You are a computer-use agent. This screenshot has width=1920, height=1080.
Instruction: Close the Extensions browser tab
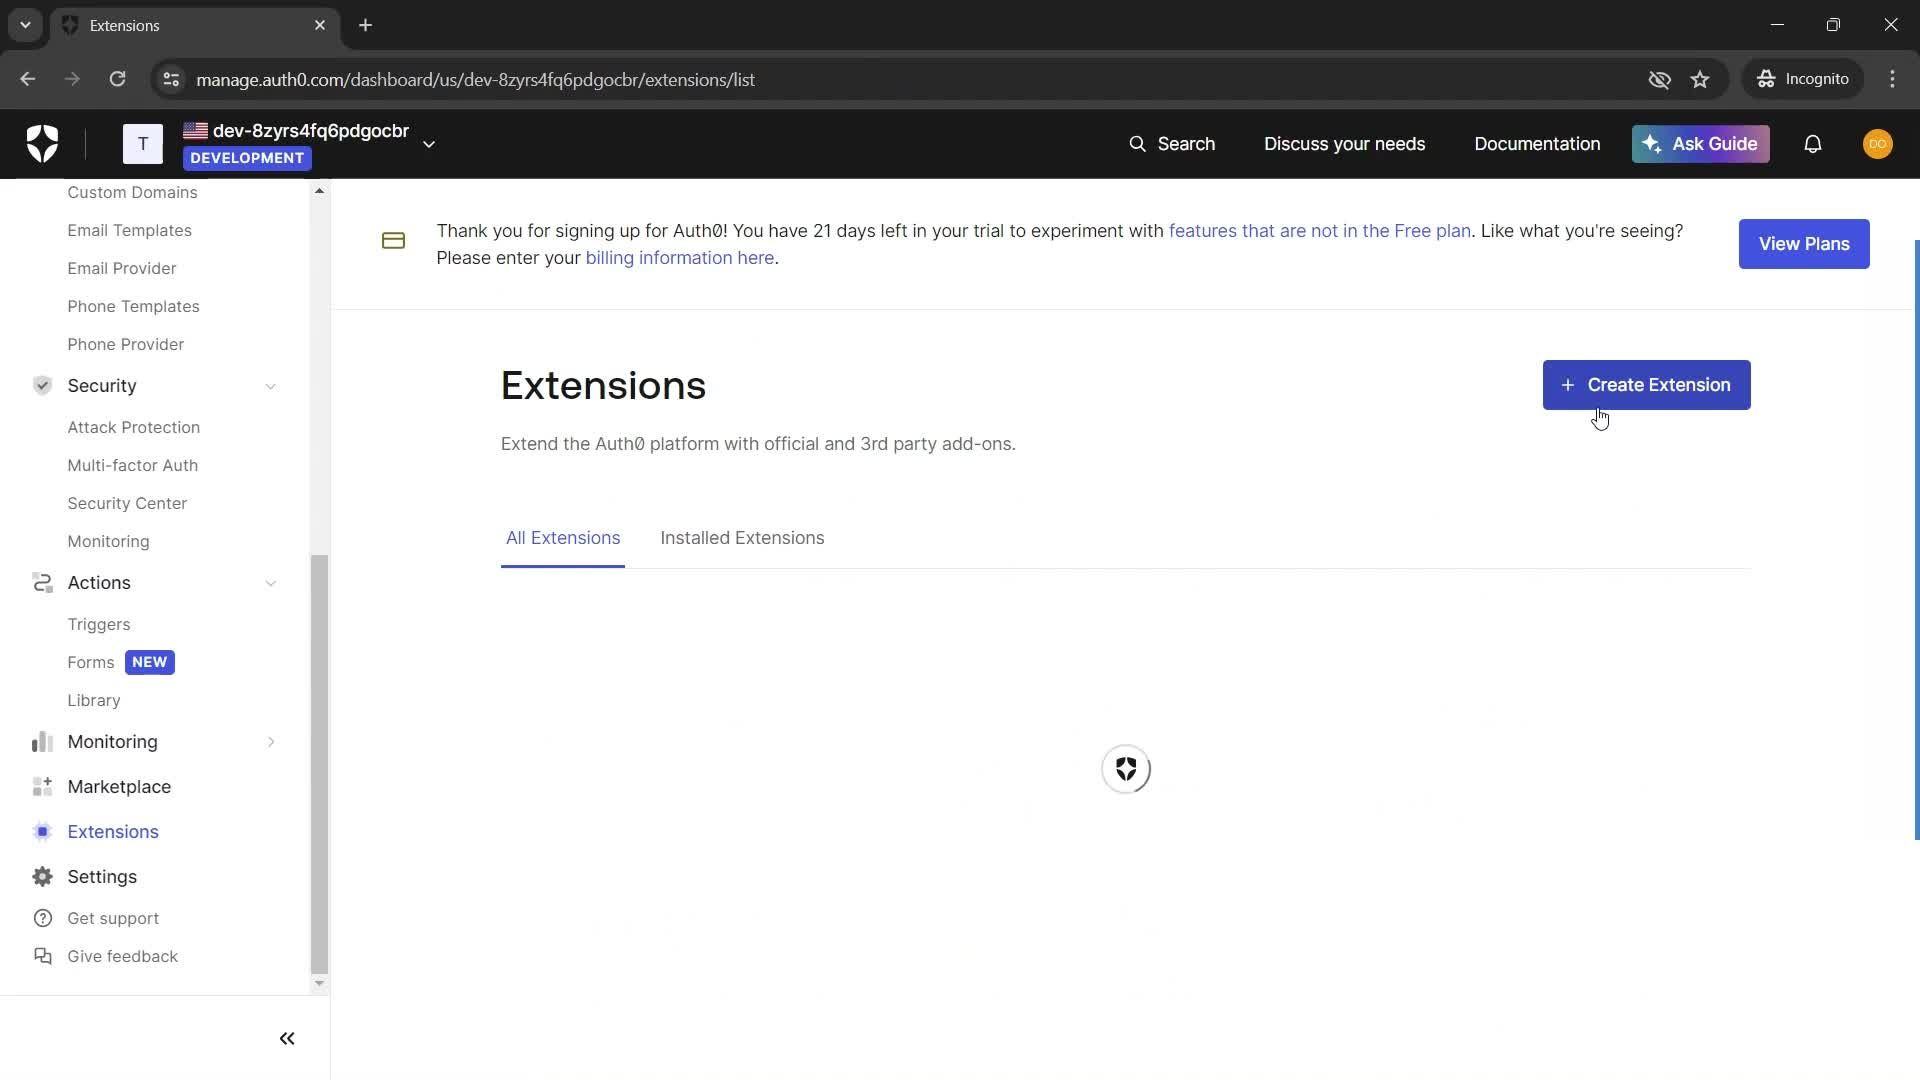320,25
